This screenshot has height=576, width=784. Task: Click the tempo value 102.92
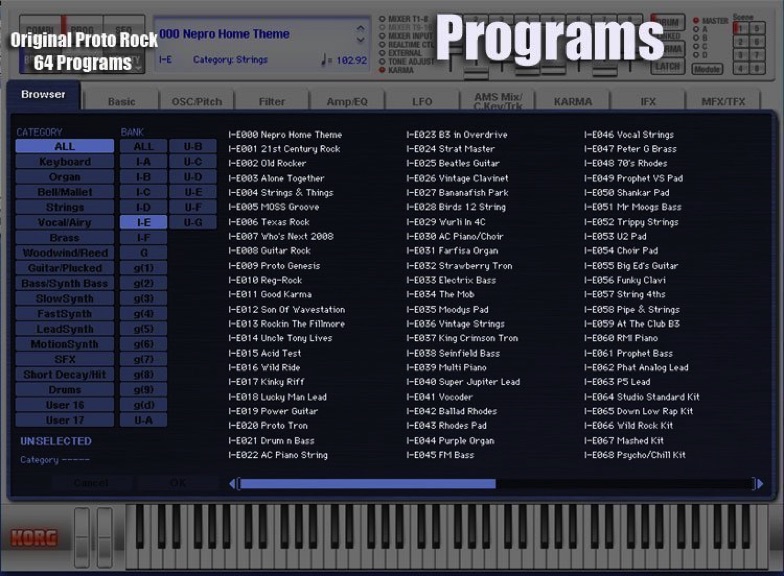(x=352, y=60)
